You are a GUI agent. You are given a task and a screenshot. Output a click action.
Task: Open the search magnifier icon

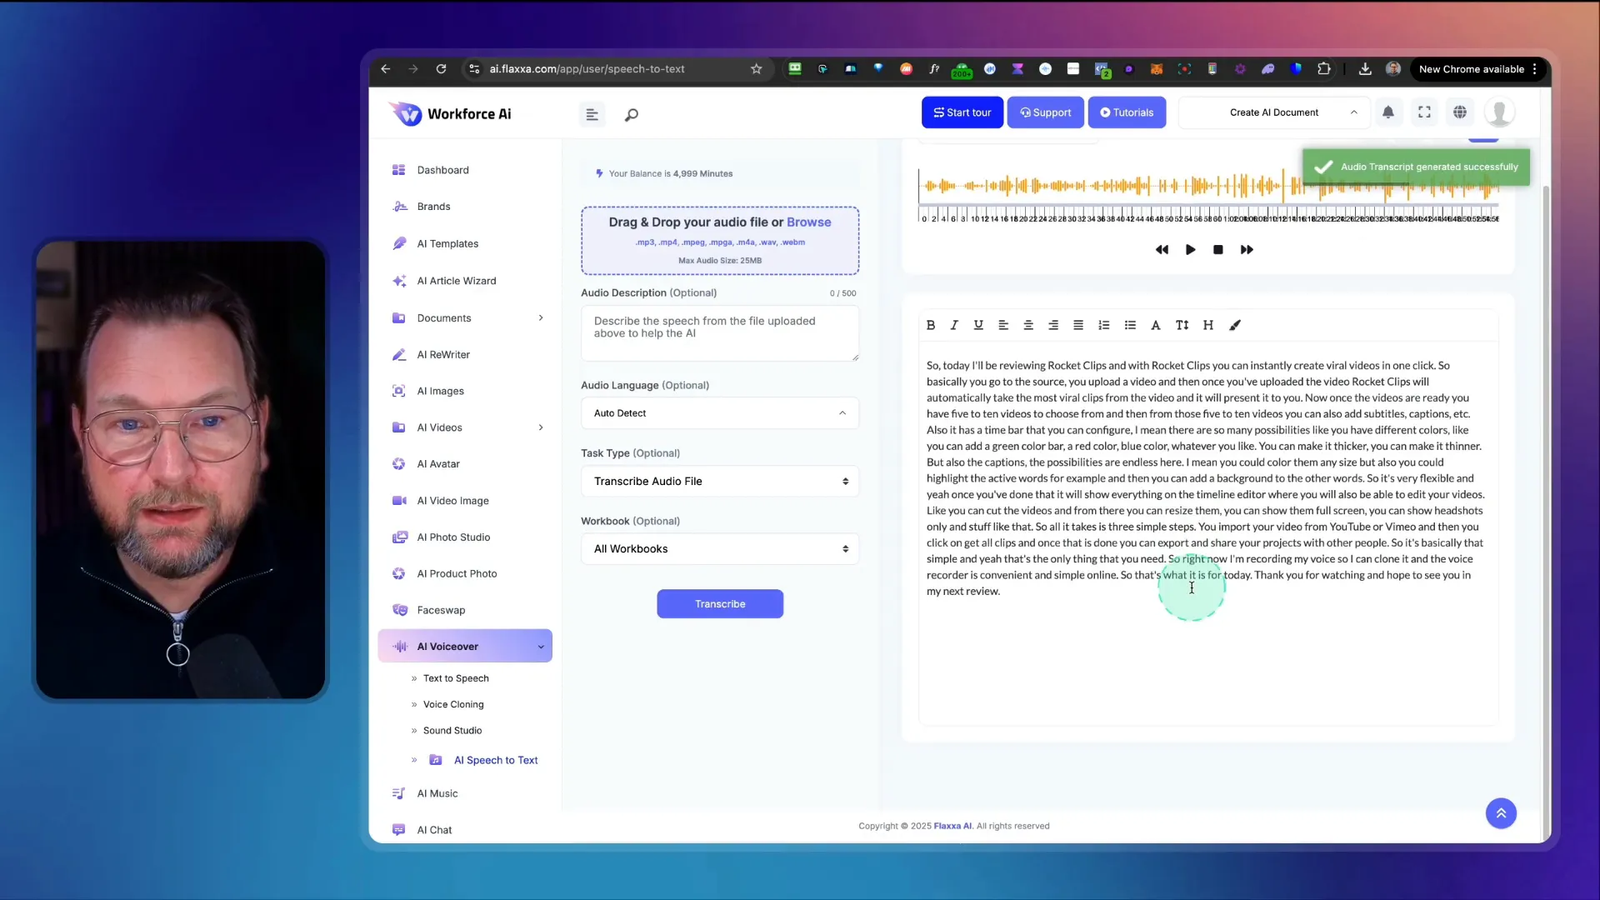click(631, 115)
